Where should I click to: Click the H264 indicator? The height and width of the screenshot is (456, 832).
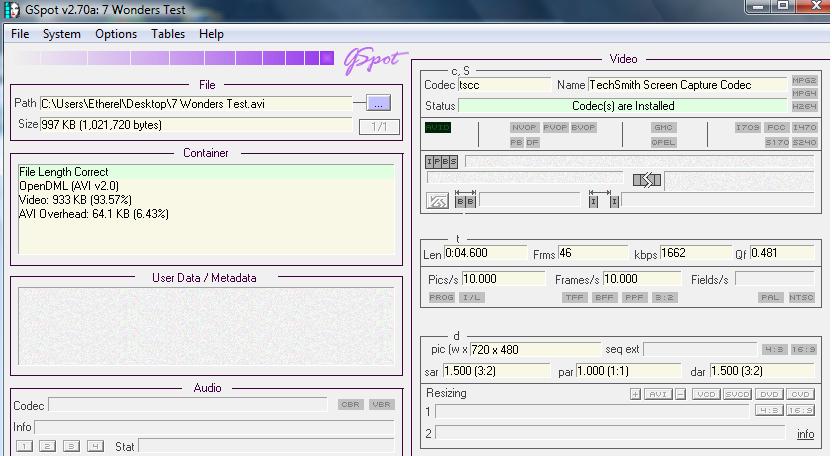coord(804,107)
